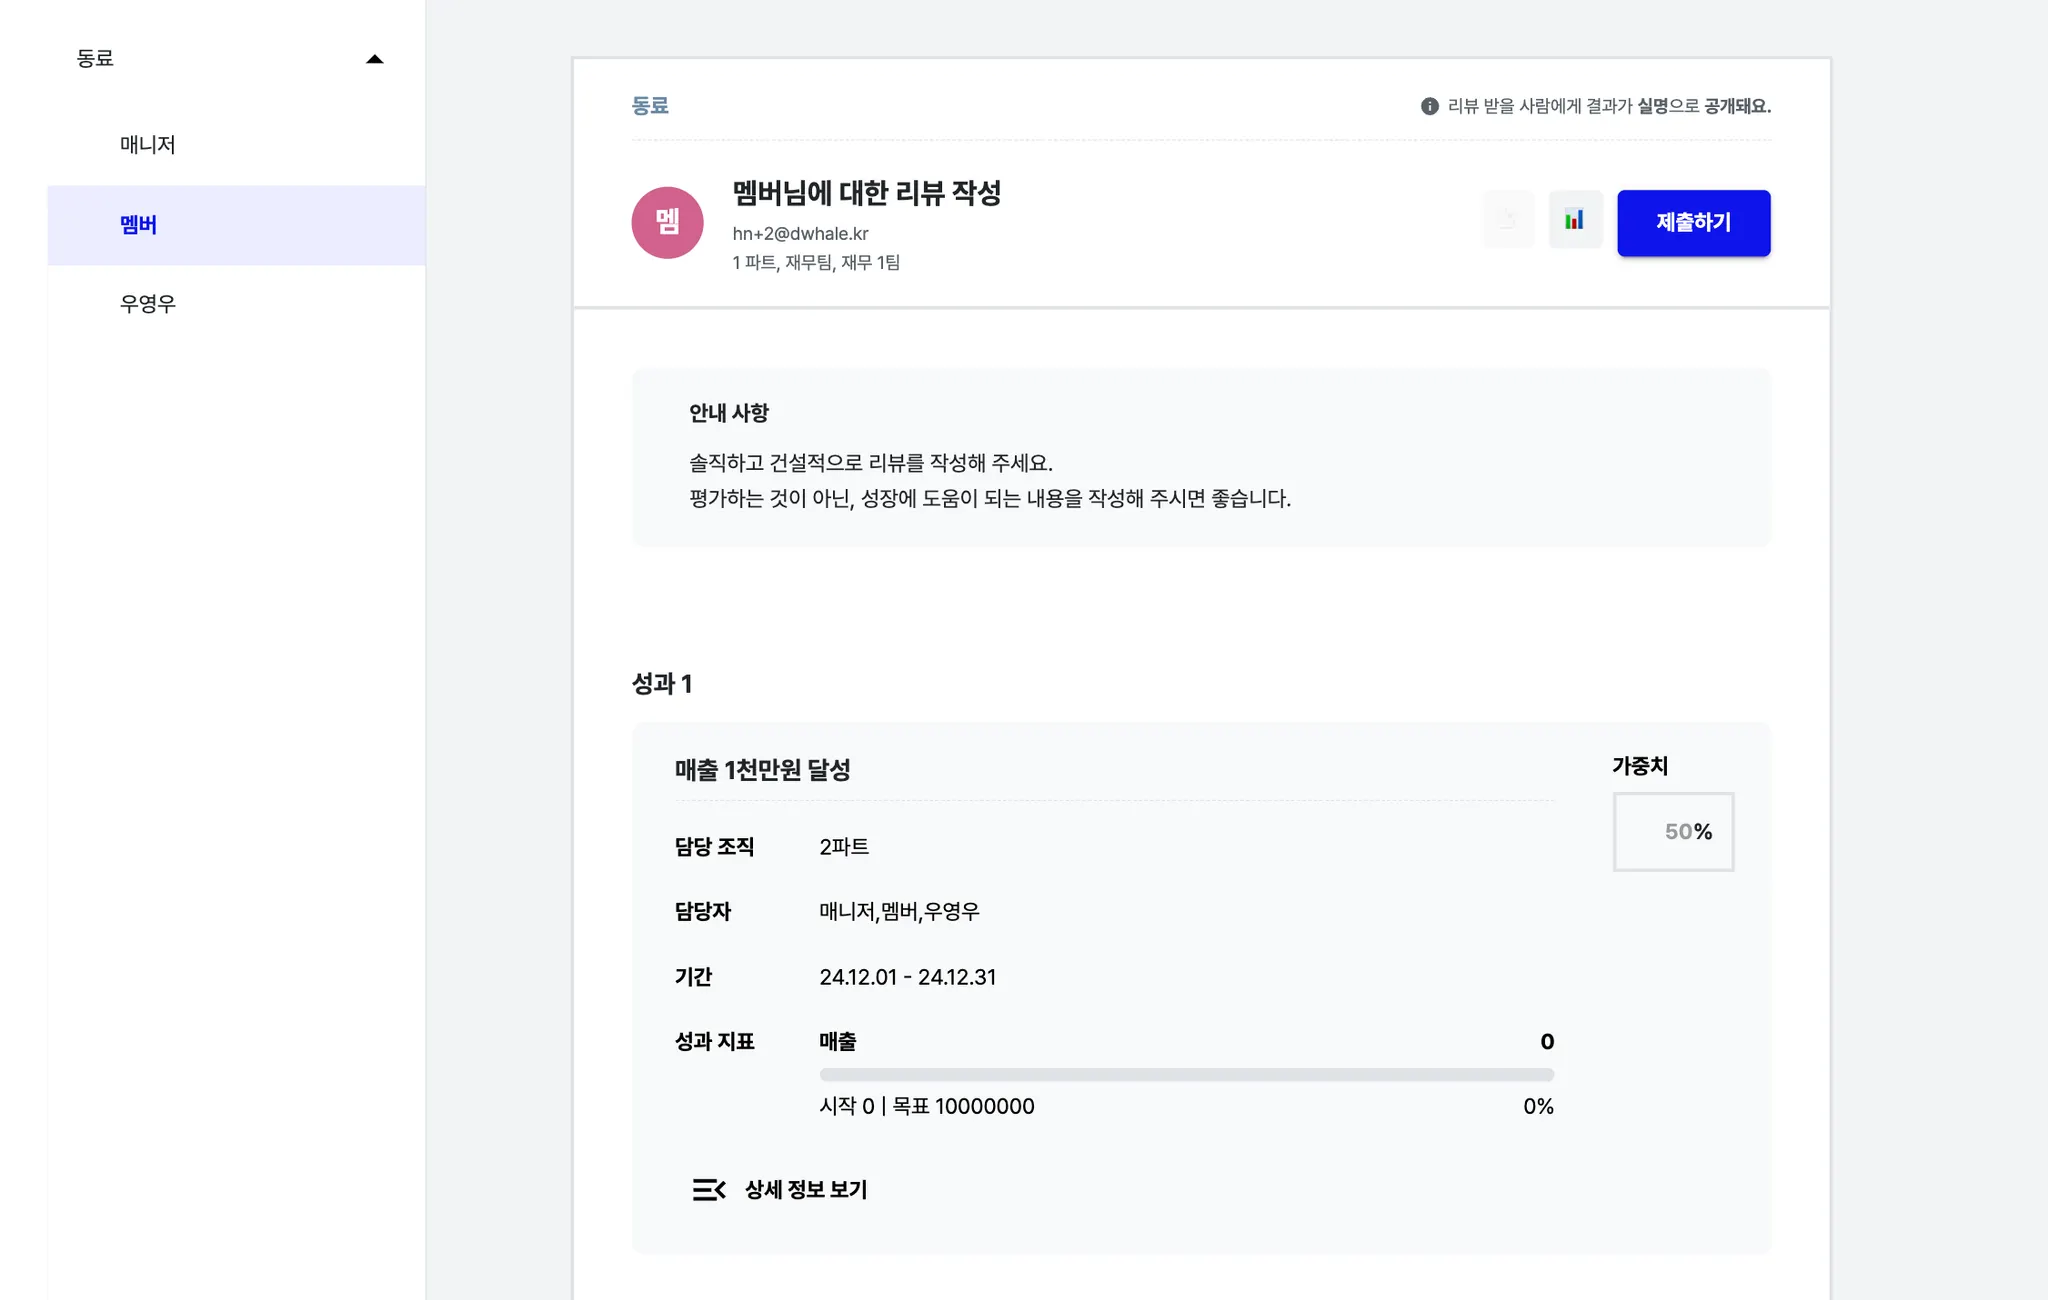This screenshot has height=1300, width=2048.
Task: Click the 매출 progress bar
Action: (x=1186, y=1075)
